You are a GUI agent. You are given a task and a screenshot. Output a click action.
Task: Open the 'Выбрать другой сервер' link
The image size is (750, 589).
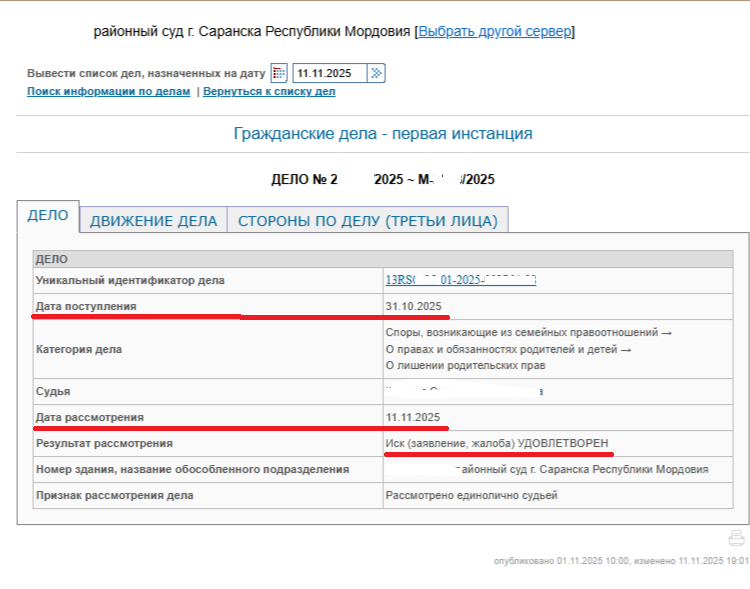click(x=495, y=32)
